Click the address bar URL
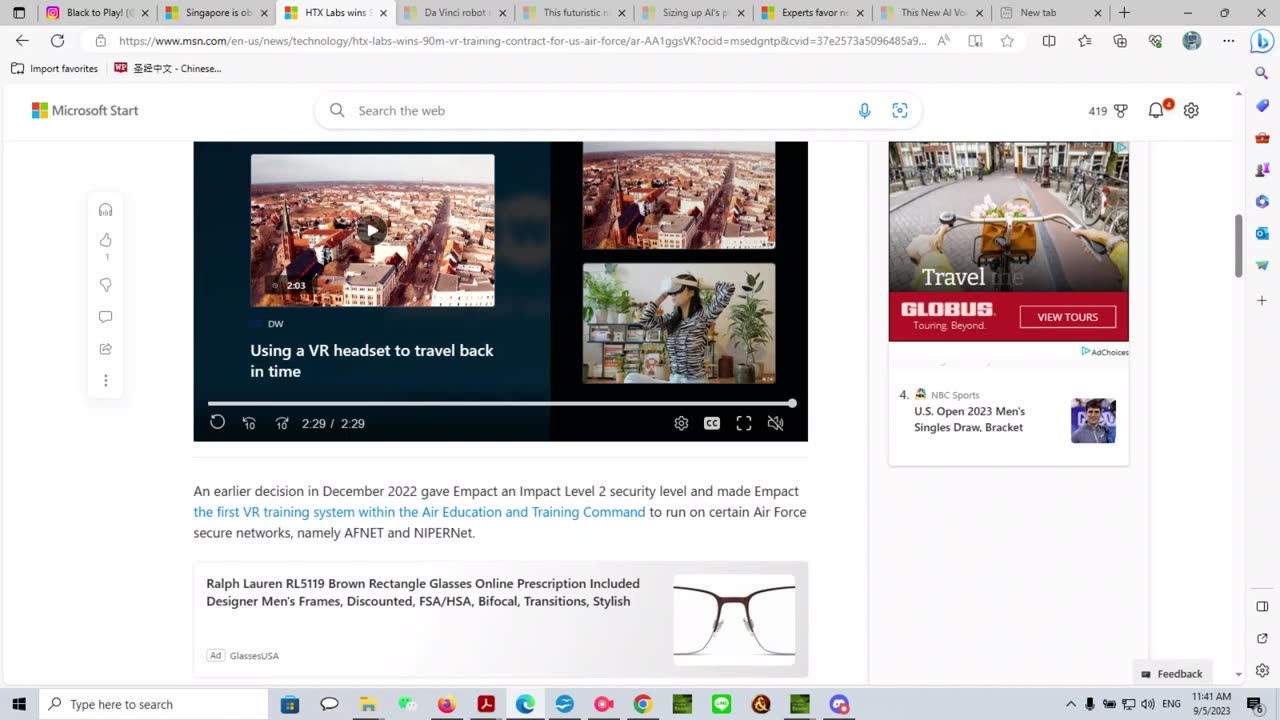The image size is (1280, 720). tap(522, 41)
